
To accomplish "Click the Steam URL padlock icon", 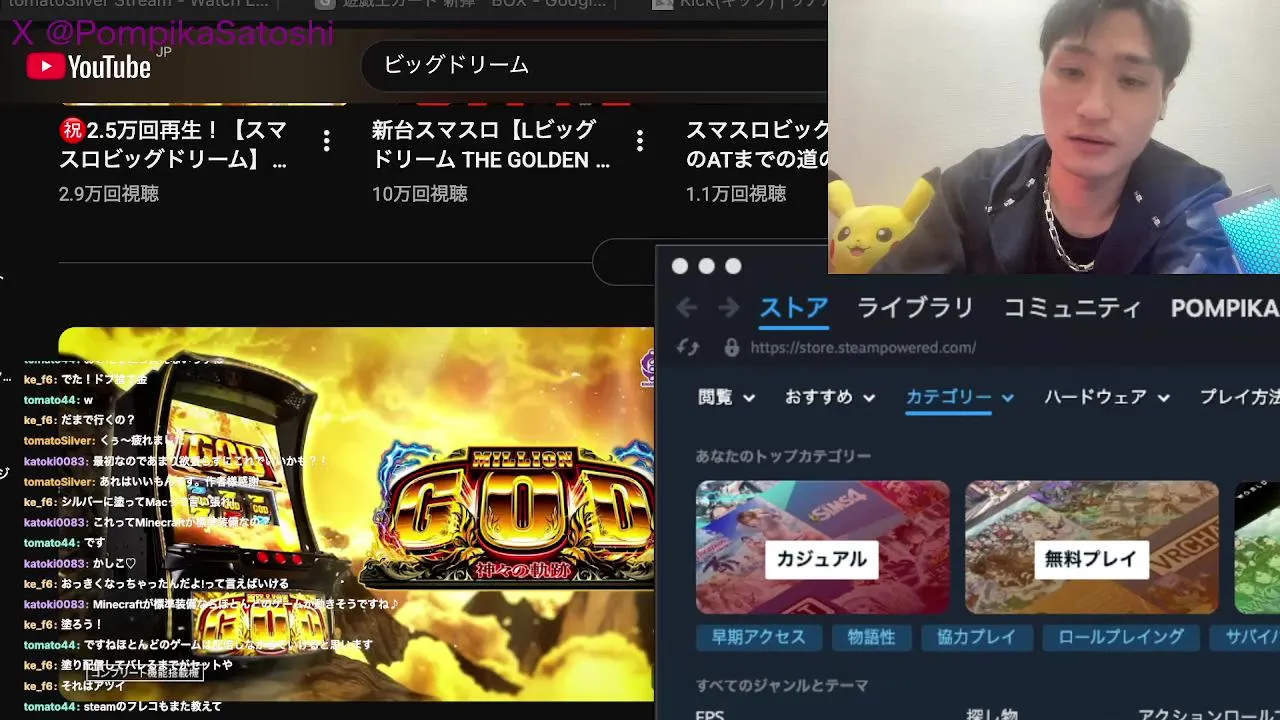I will tap(732, 347).
